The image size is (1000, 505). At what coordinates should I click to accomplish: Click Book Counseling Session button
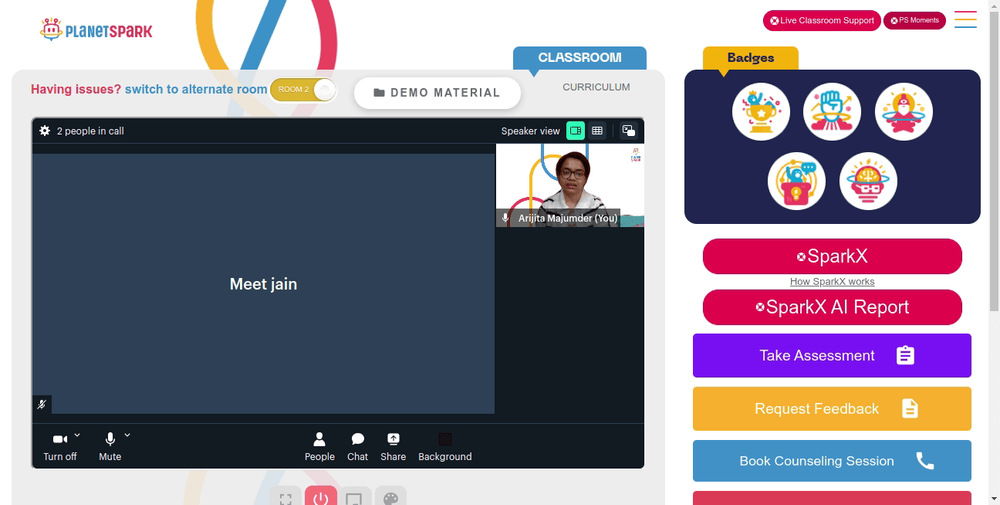(832, 461)
